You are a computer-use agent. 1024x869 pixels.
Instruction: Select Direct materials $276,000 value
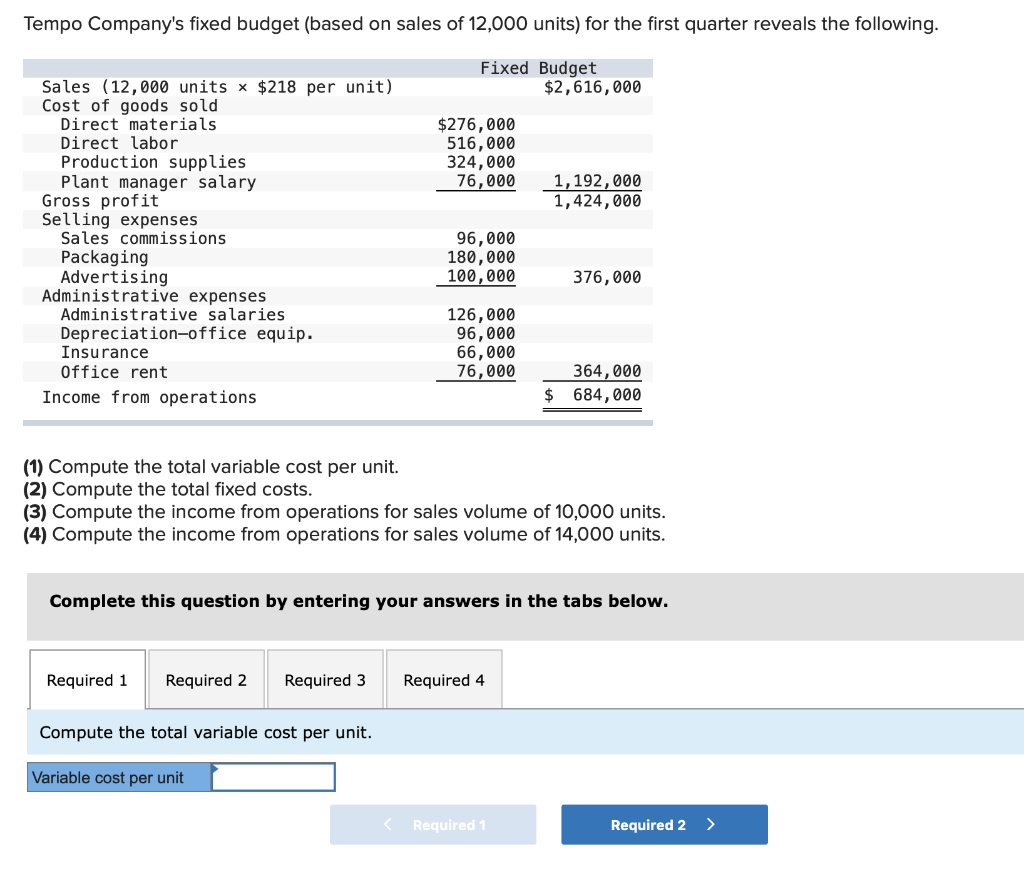click(476, 124)
